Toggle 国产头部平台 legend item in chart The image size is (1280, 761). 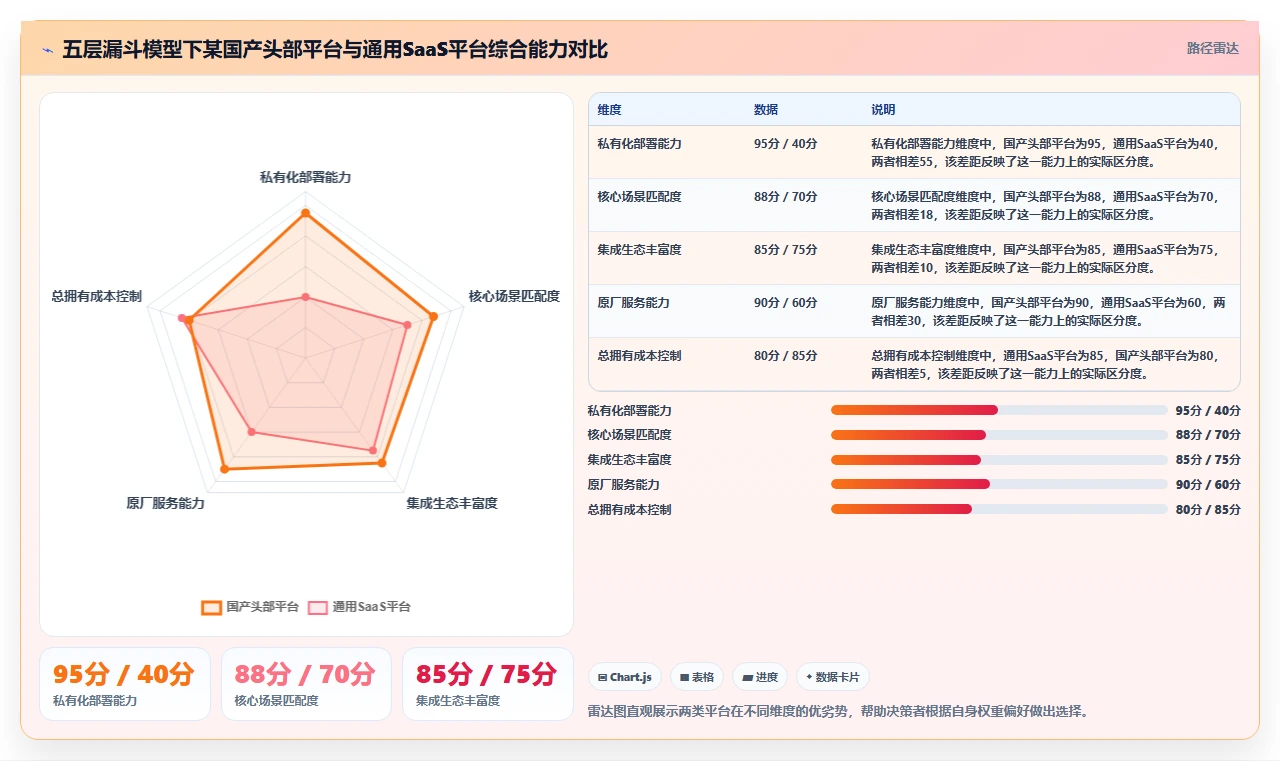point(250,607)
